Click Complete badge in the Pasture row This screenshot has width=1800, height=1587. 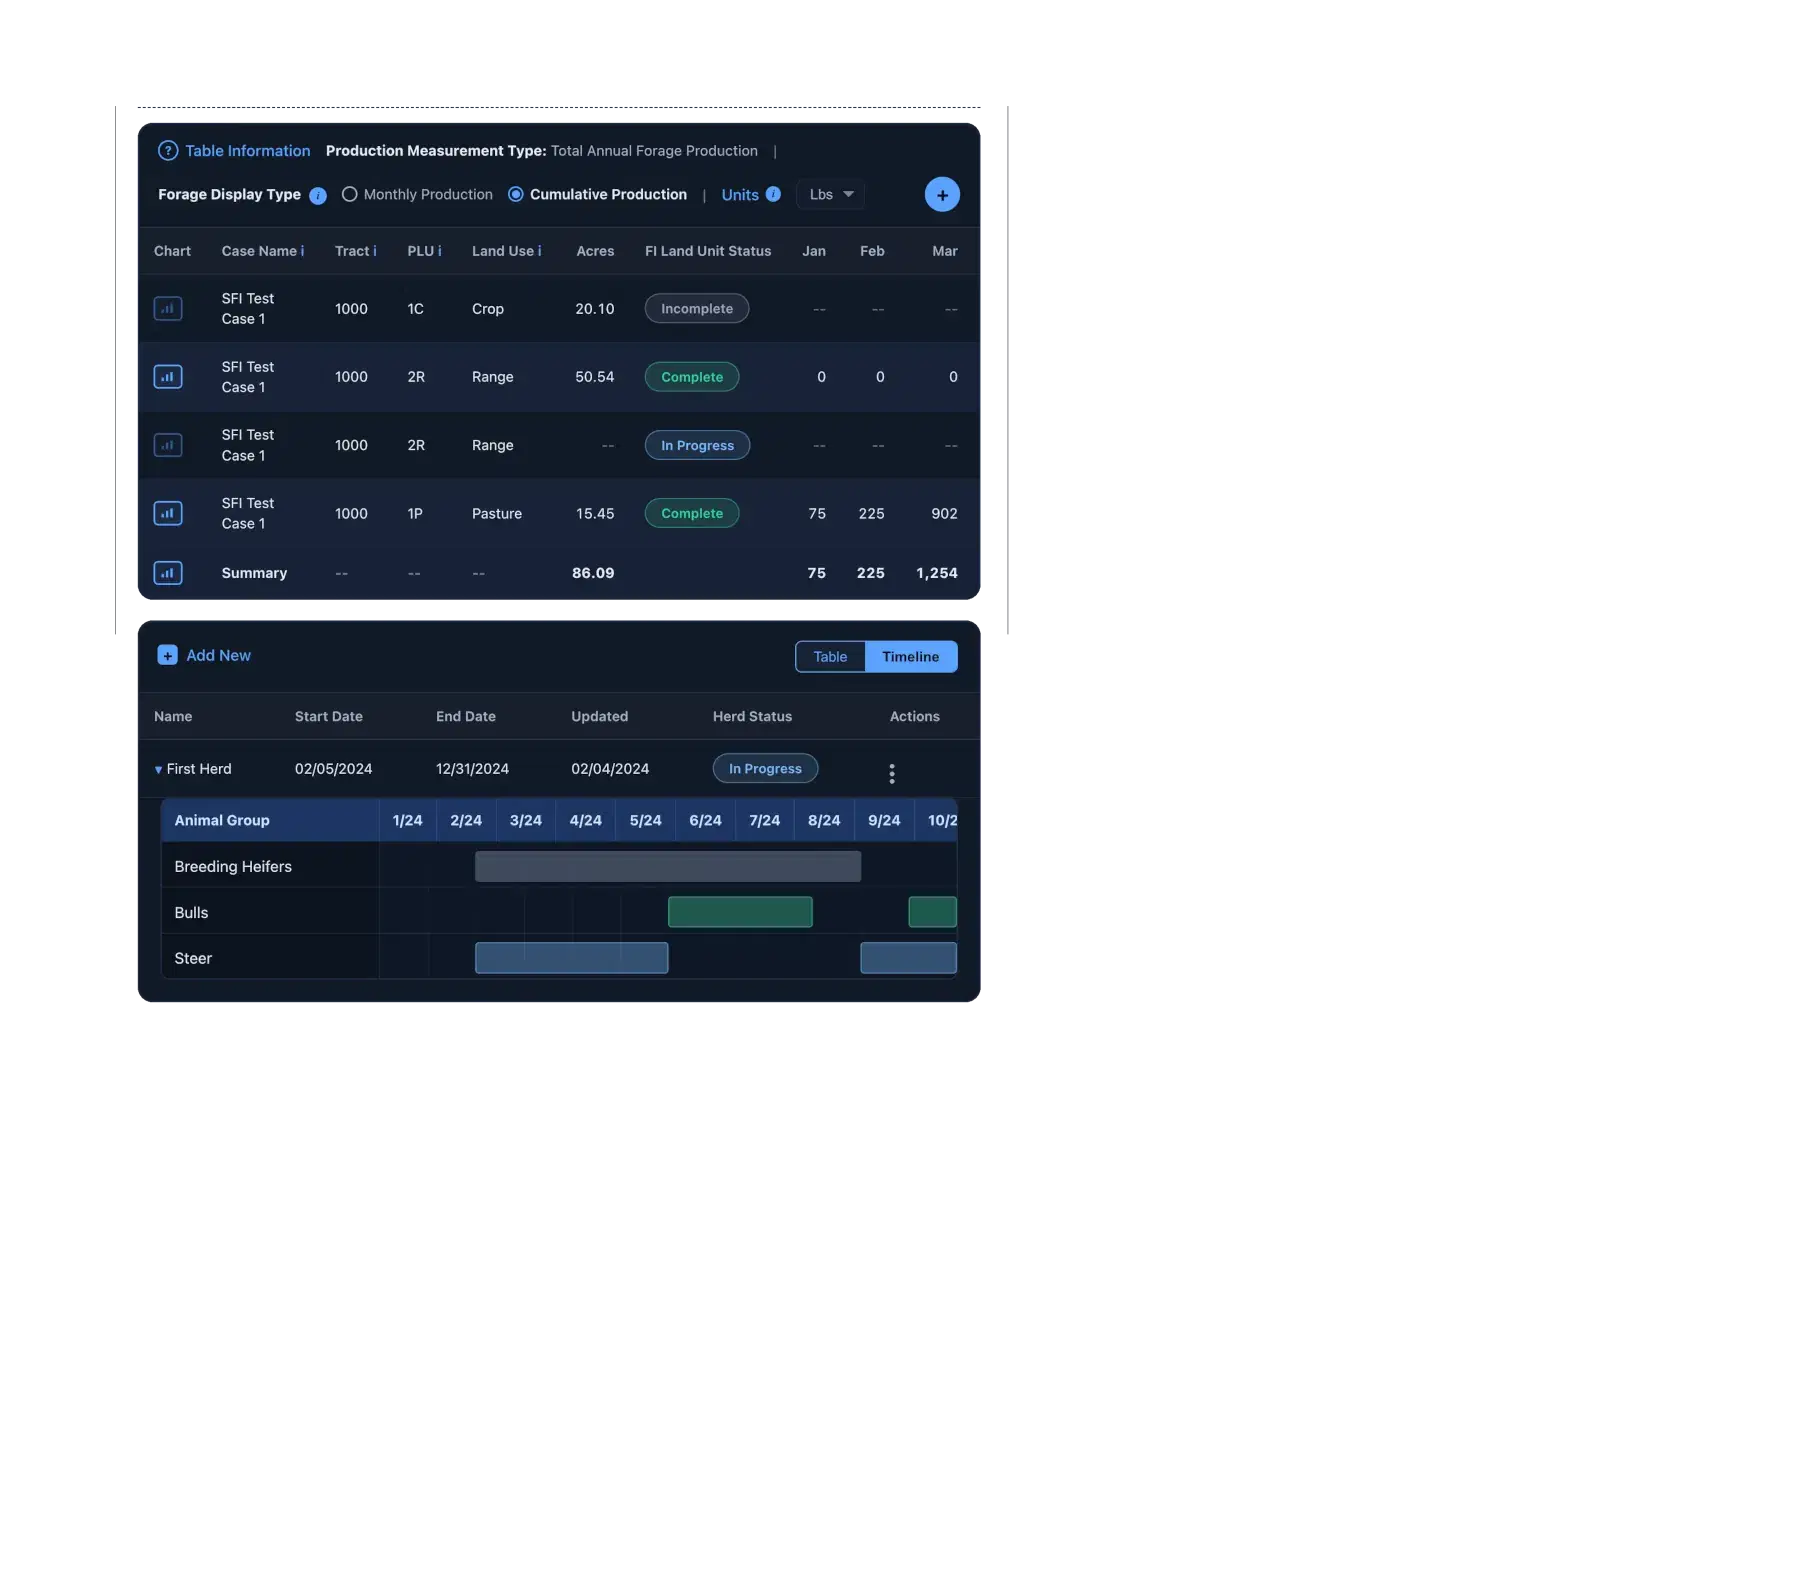692,513
